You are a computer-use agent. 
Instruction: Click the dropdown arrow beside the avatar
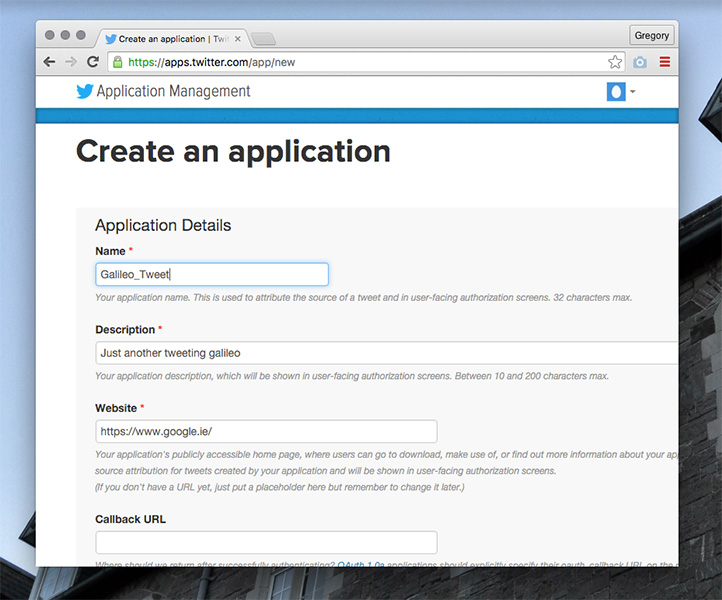[633, 92]
